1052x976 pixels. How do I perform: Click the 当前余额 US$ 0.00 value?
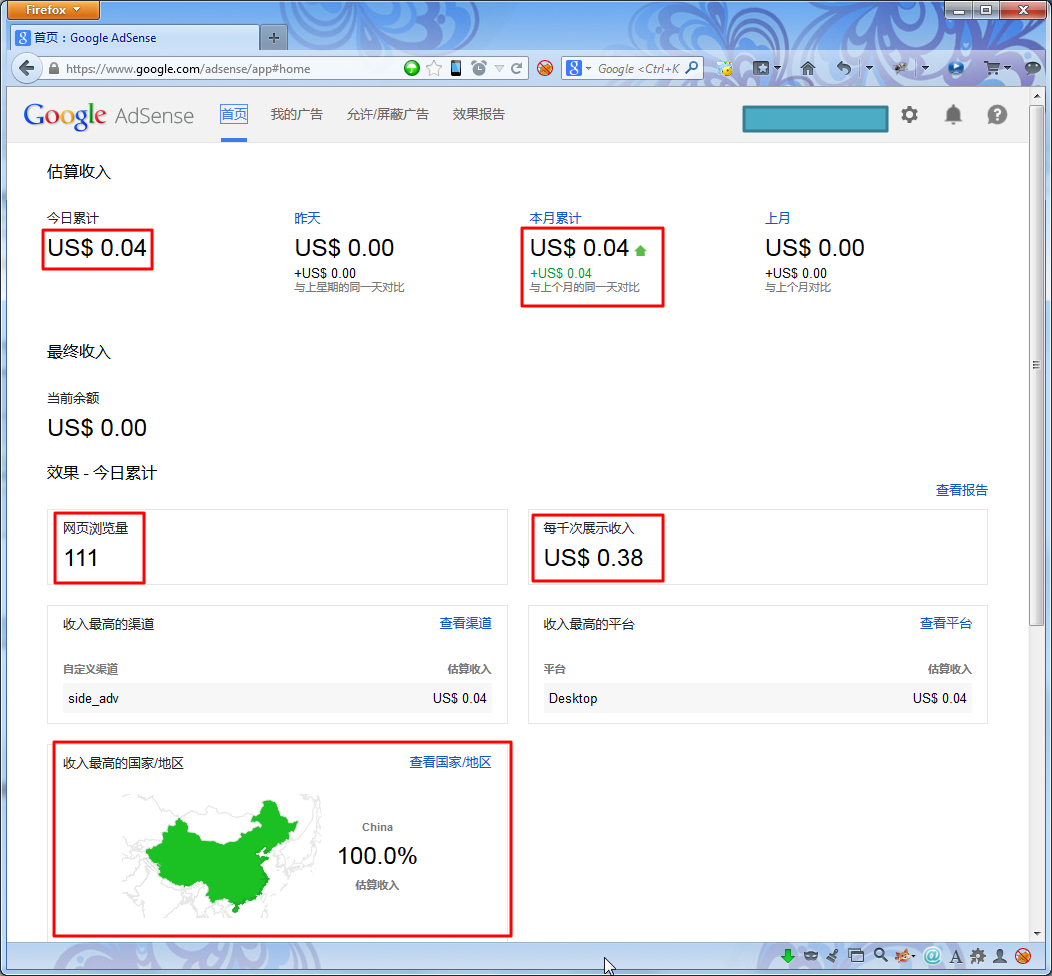coord(97,428)
